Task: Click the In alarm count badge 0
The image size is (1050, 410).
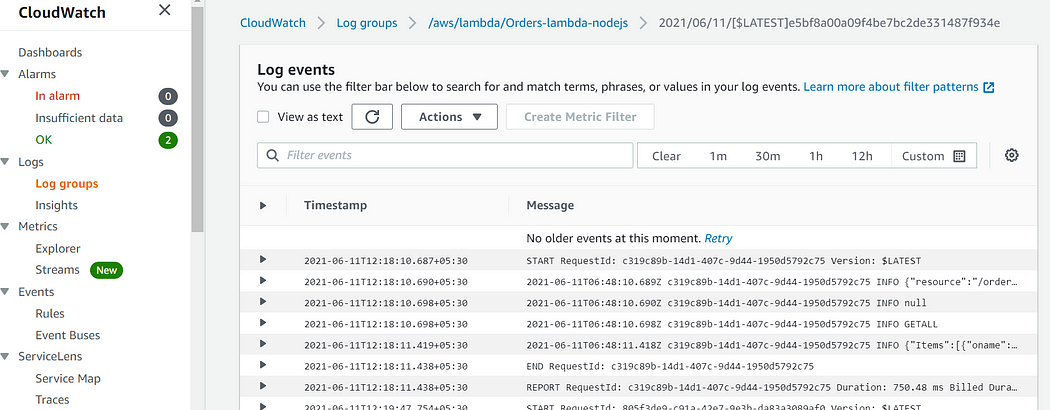Action: coord(168,96)
